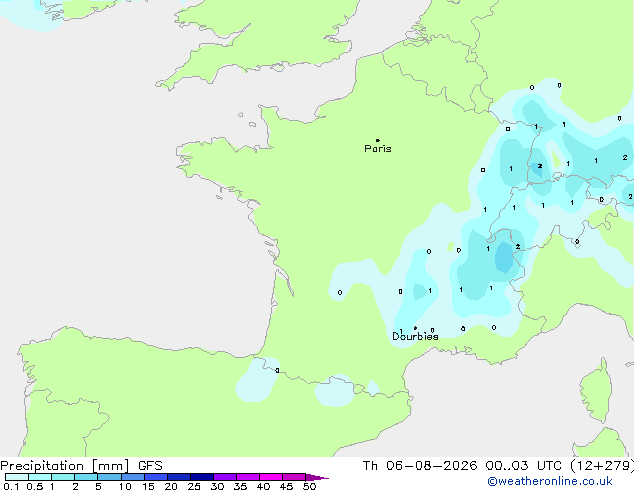634x490 pixels.
Task: Click the over-50 legend arrow tip
Action: click(317, 477)
